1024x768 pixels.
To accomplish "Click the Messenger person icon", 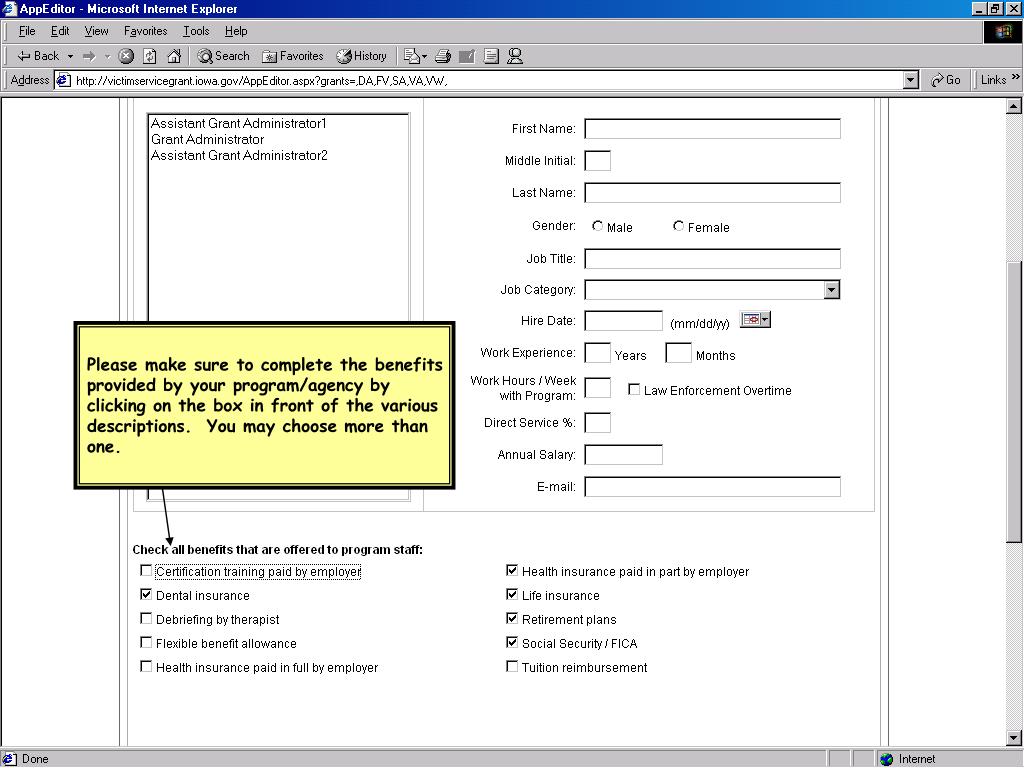I will [x=515, y=56].
